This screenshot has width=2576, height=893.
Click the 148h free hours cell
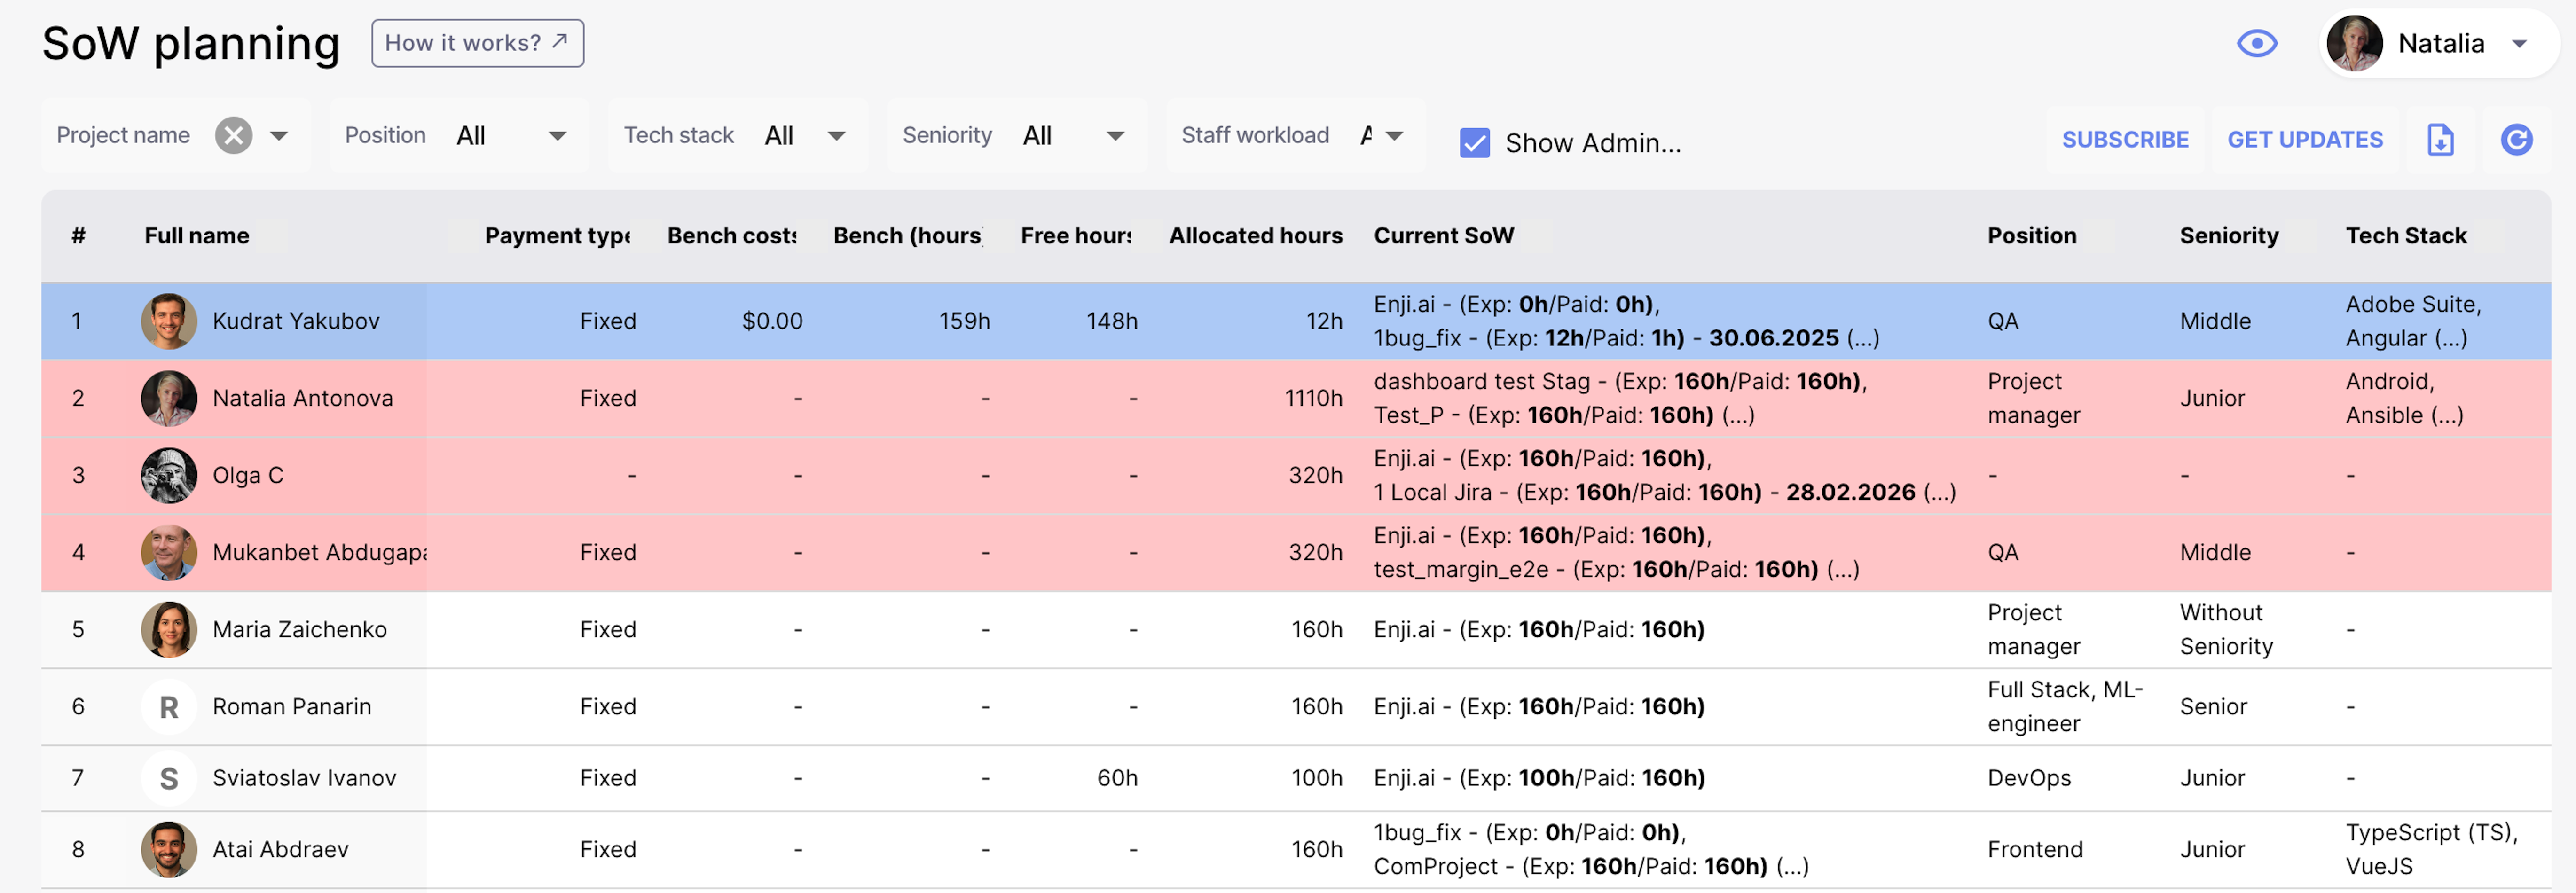pyautogui.click(x=1112, y=321)
